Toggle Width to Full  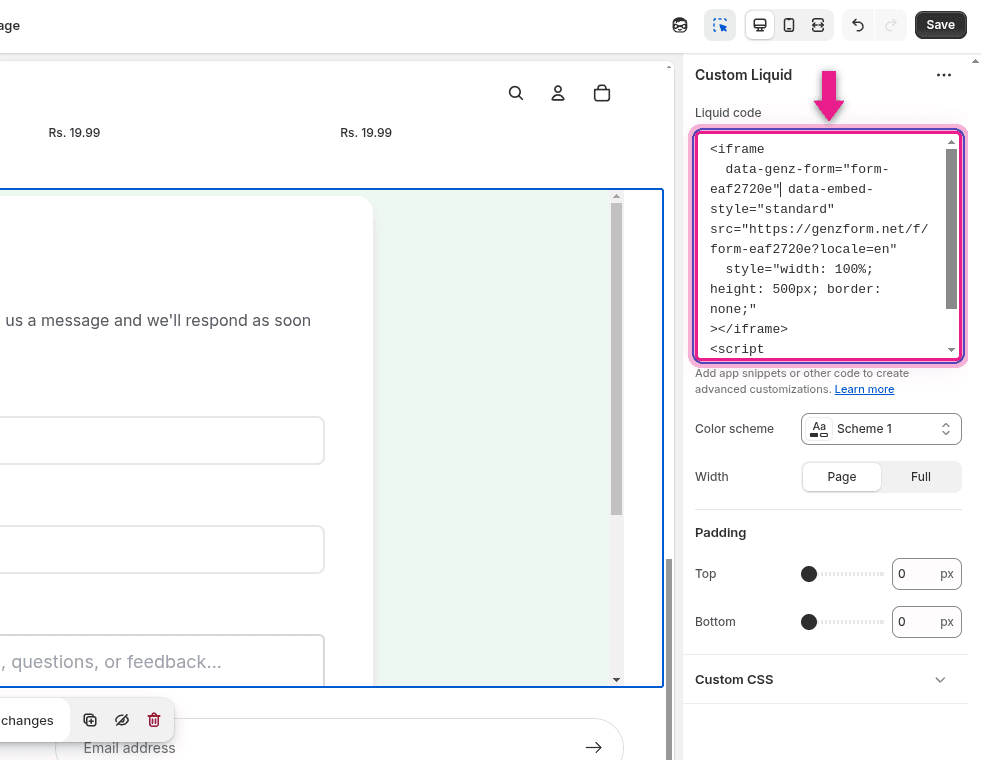[920, 477]
